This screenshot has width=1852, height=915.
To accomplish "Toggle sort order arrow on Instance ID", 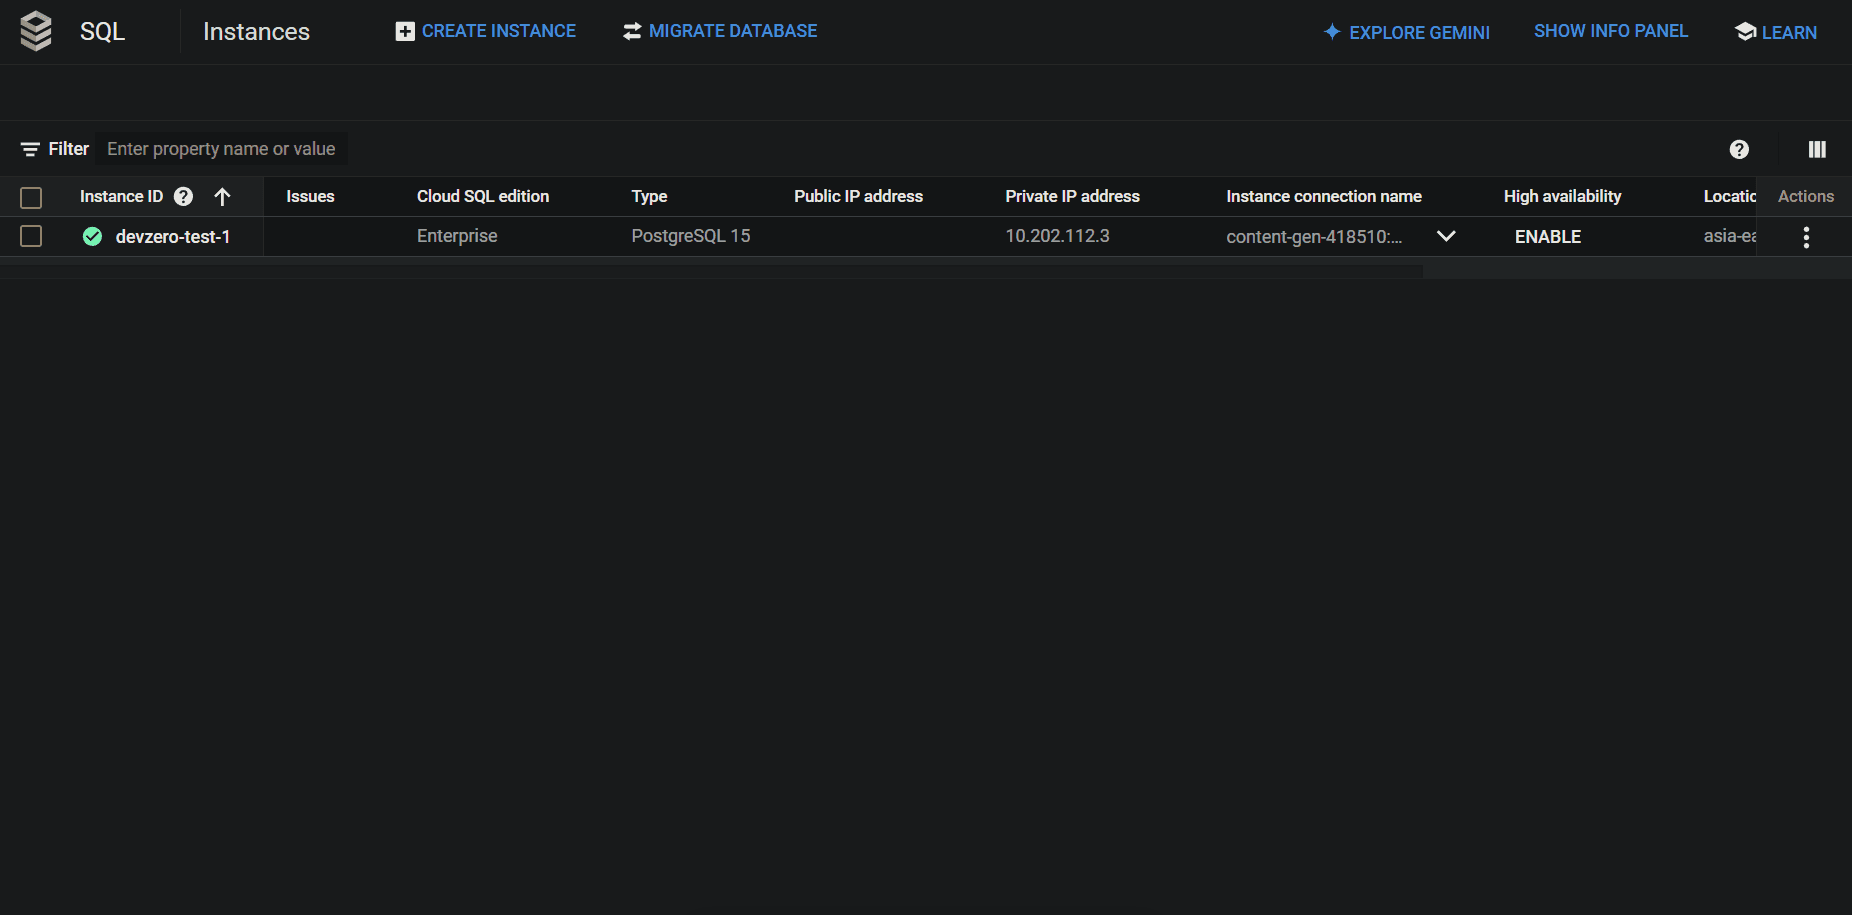I will coord(222,196).
